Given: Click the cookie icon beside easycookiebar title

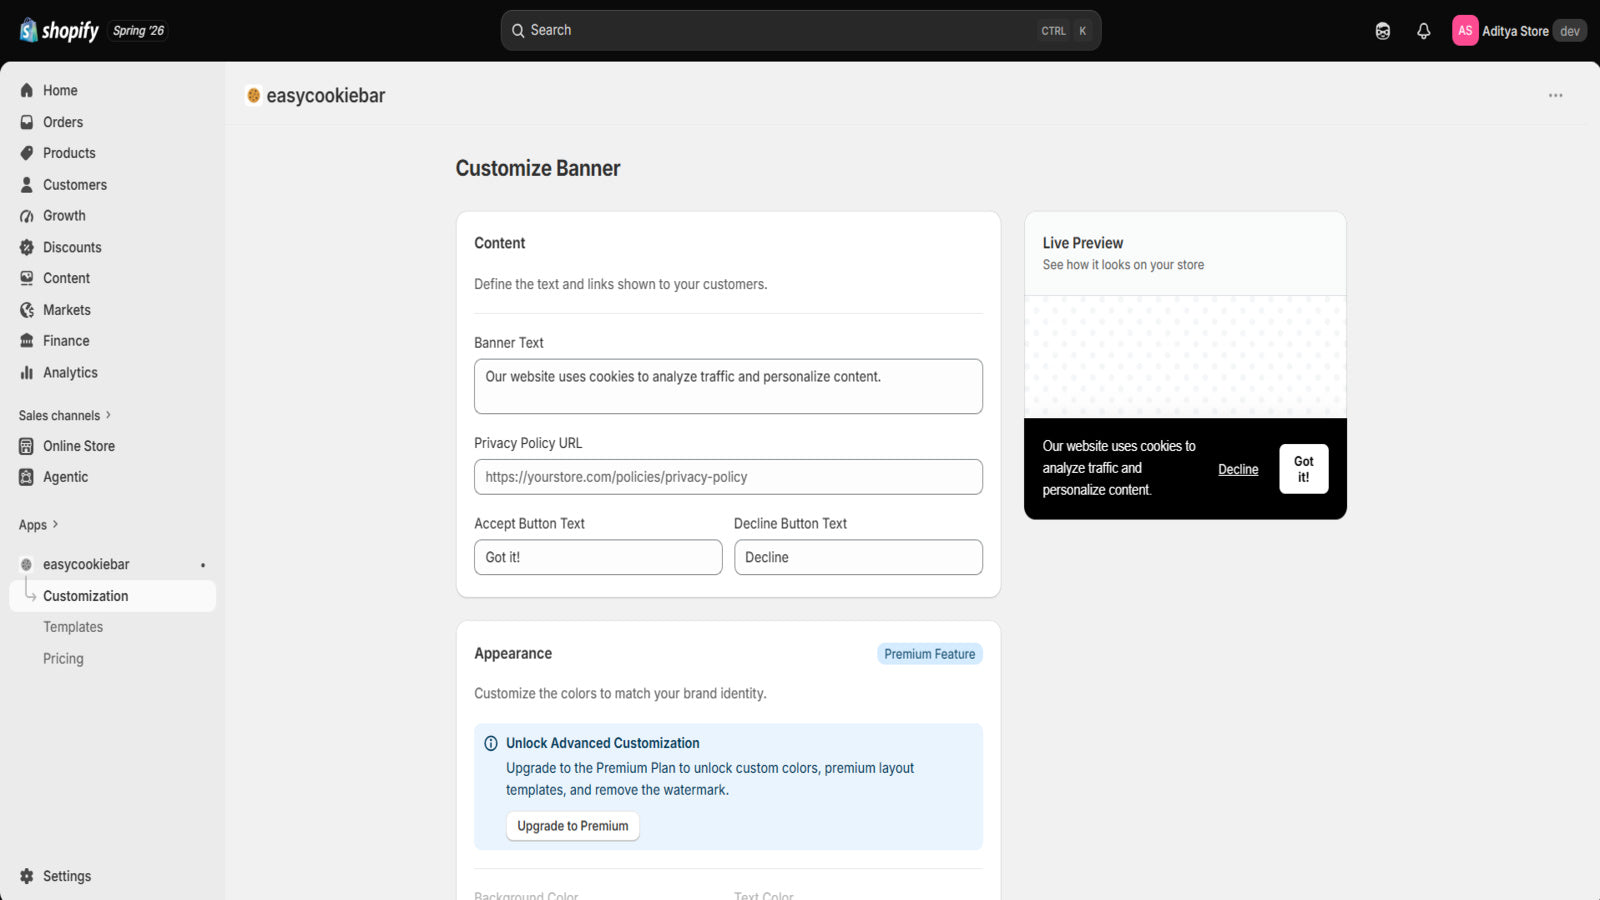Looking at the screenshot, I should point(254,95).
